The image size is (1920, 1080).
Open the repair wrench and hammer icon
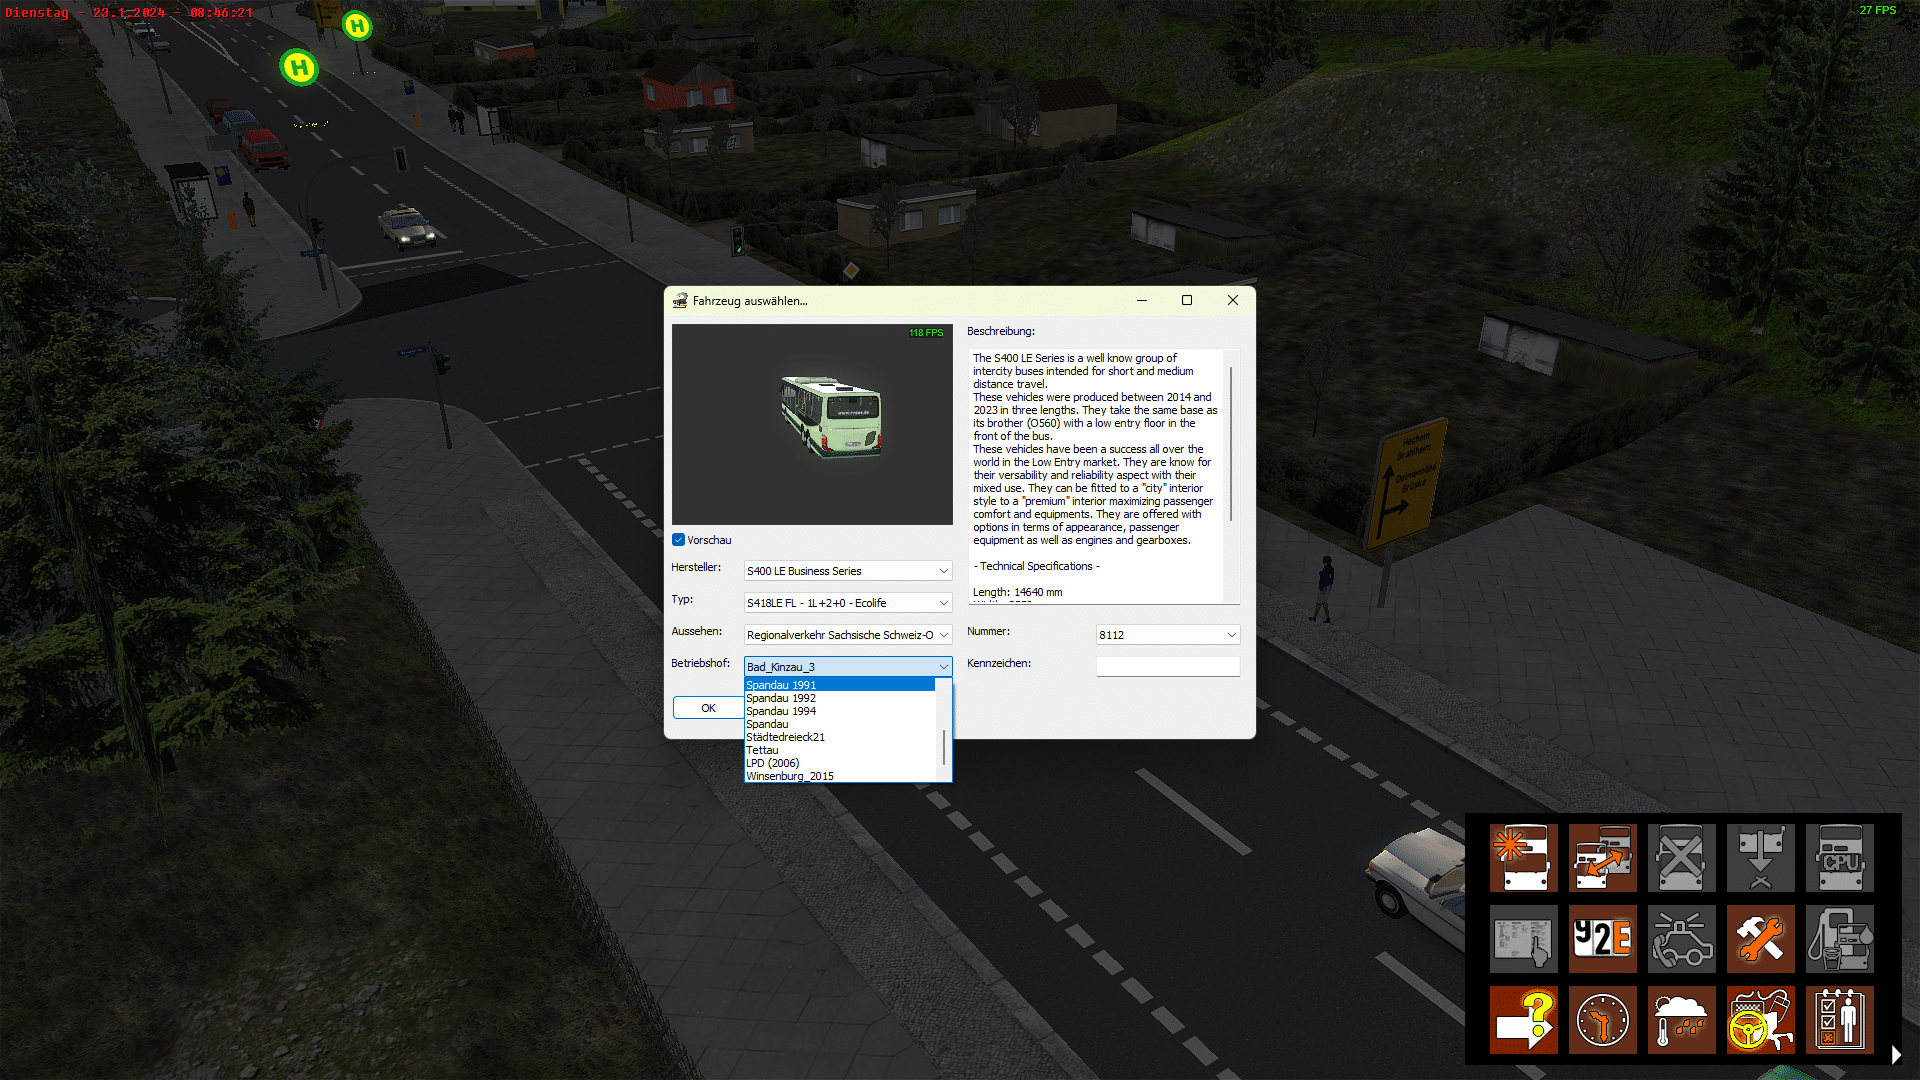1760,939
